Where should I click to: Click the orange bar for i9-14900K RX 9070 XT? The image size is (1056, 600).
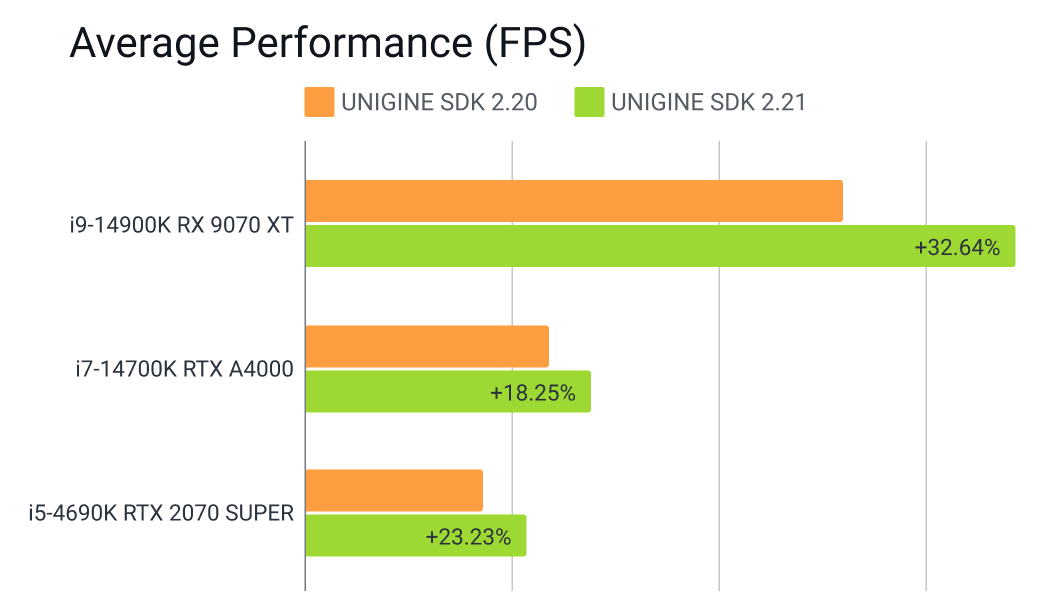pos(574,201)
